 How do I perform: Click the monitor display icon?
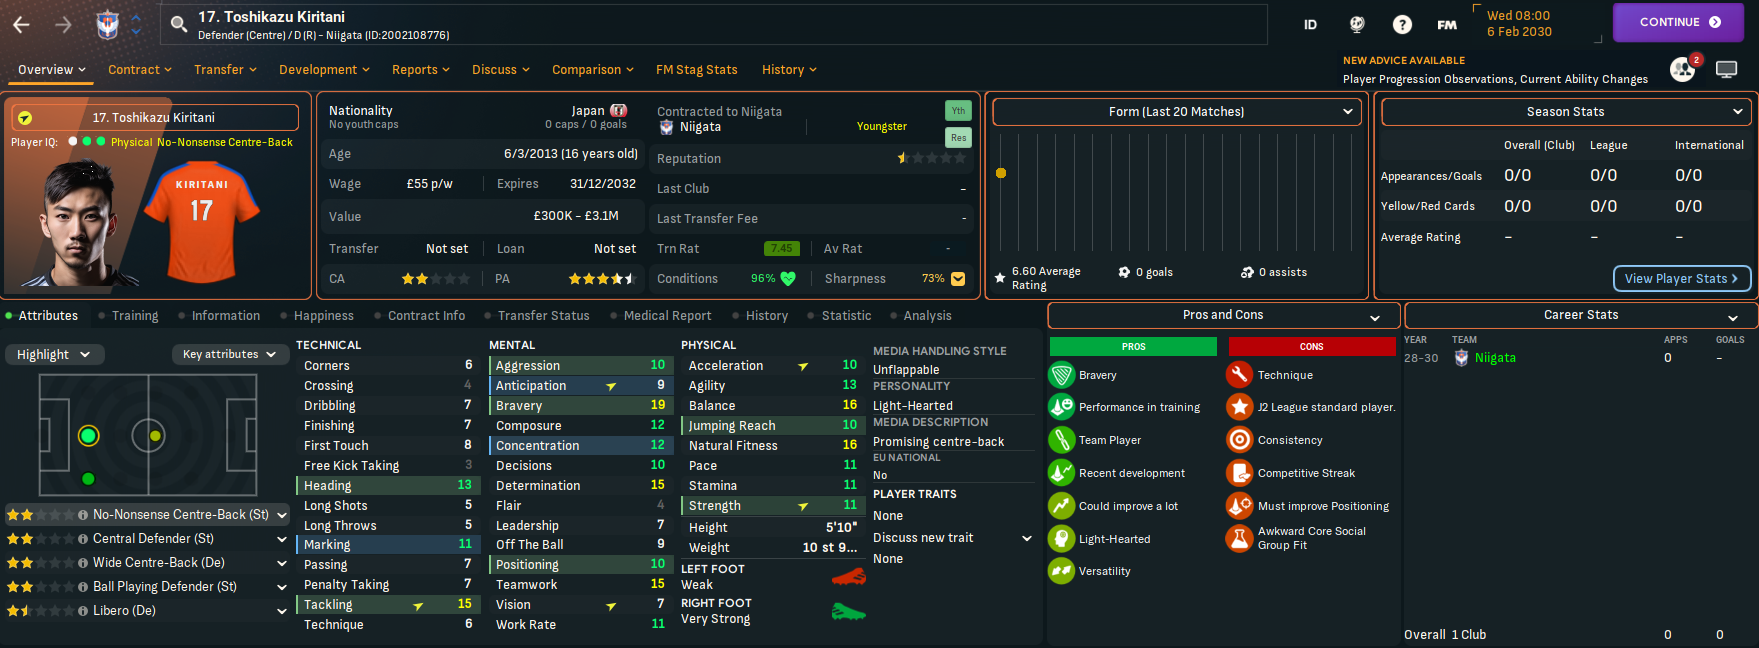point(1726,70)
